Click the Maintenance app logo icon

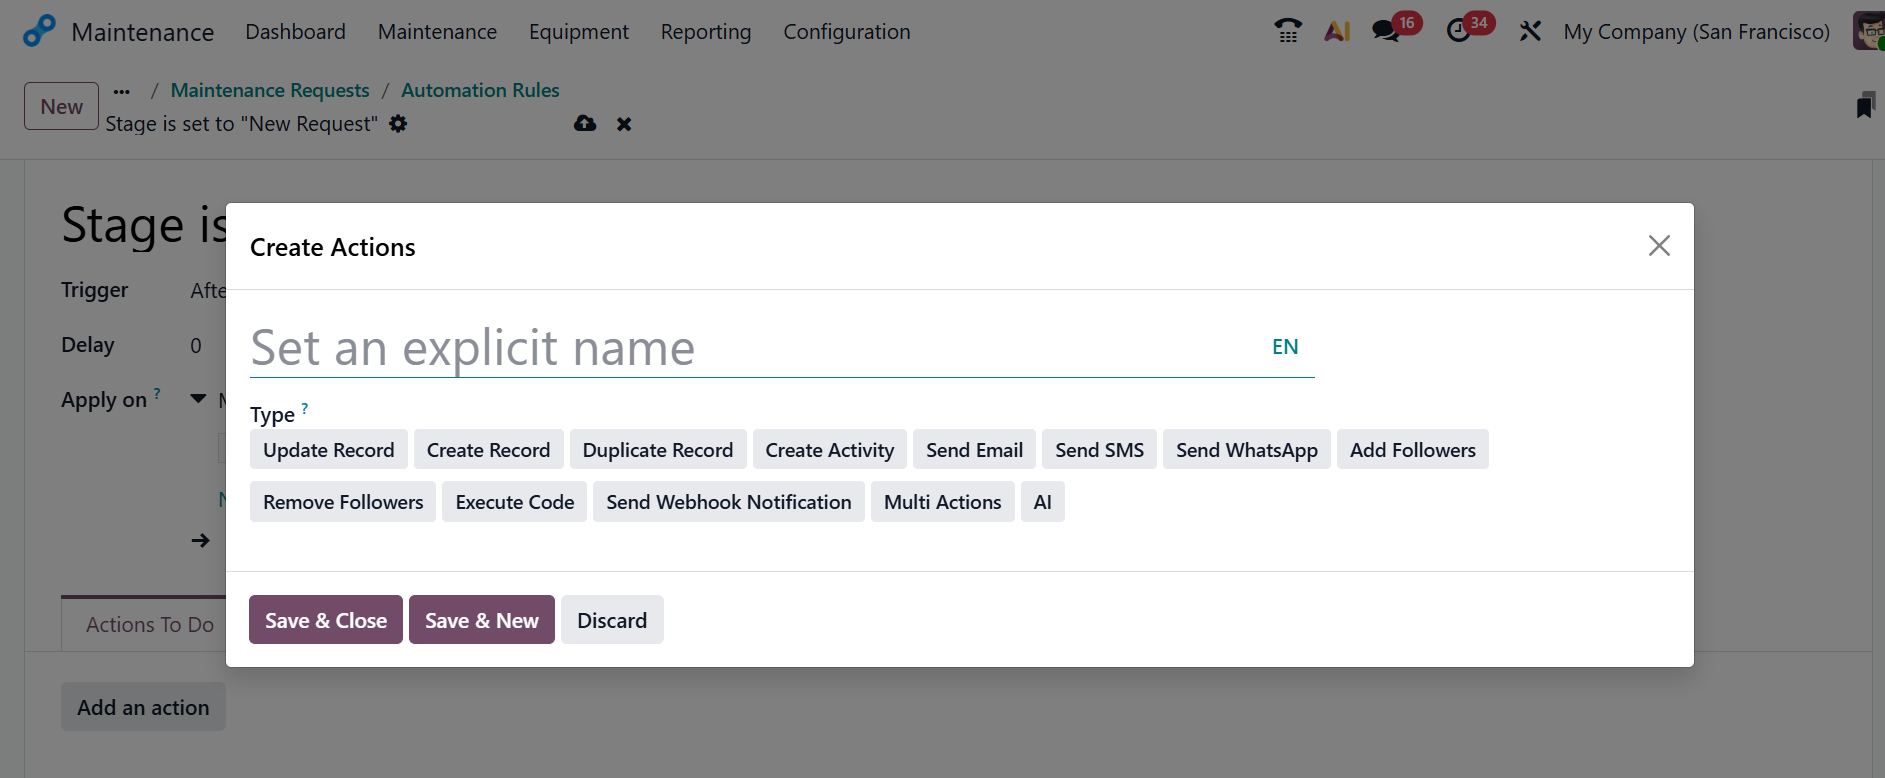pyautogui.click(x=39, y=31)
